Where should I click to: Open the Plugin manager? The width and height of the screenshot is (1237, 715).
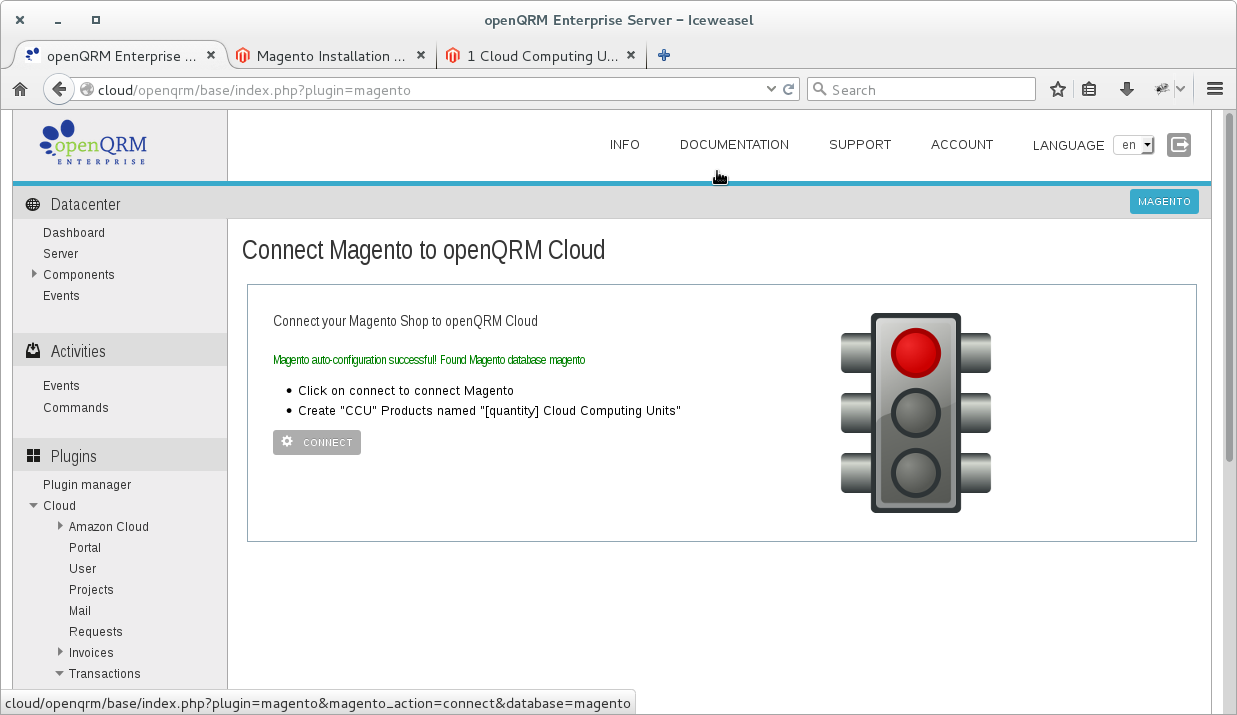pos(87,485)
